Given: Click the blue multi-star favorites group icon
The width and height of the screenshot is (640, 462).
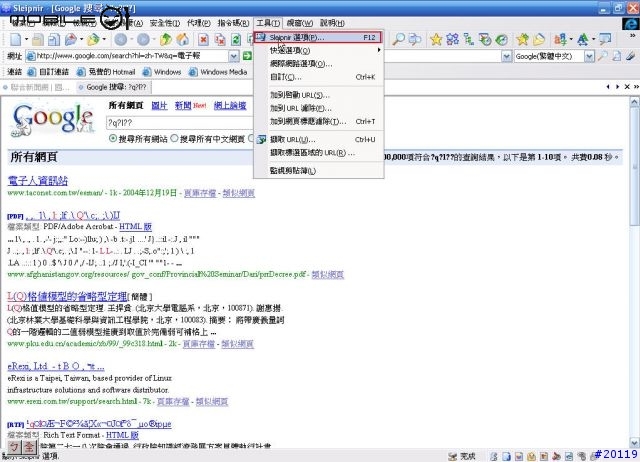Looking at the screenshot, I should tap(452, 39).
